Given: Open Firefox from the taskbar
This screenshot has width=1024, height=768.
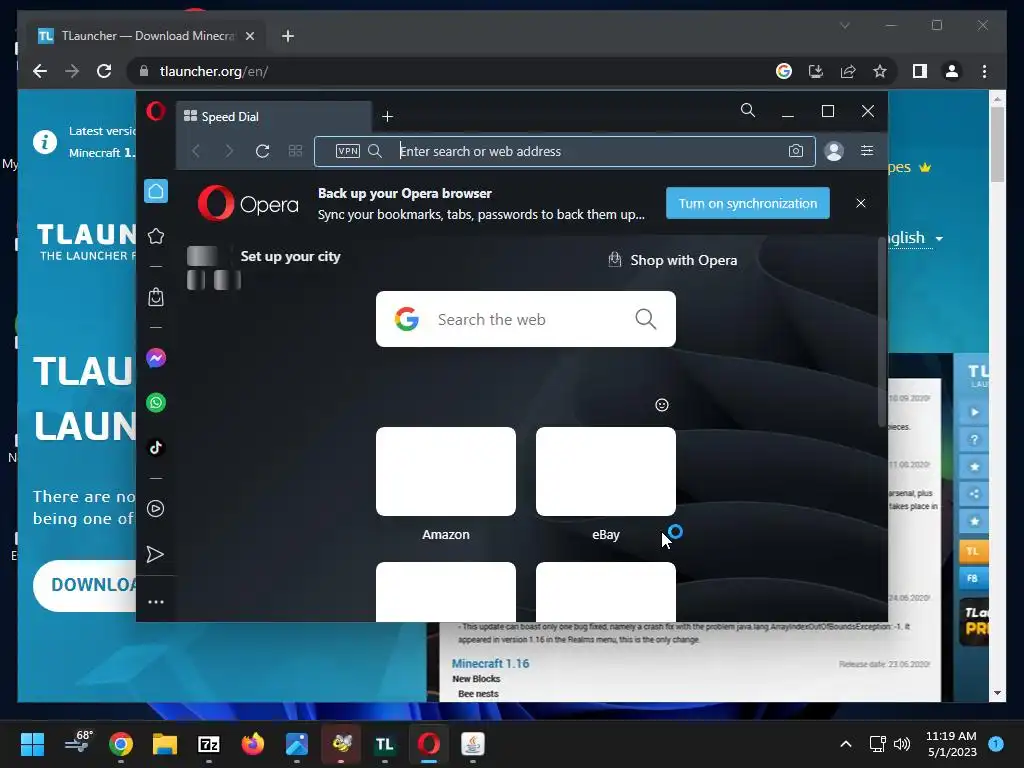Looking at the screenshot, I should [x=253, y=744].
